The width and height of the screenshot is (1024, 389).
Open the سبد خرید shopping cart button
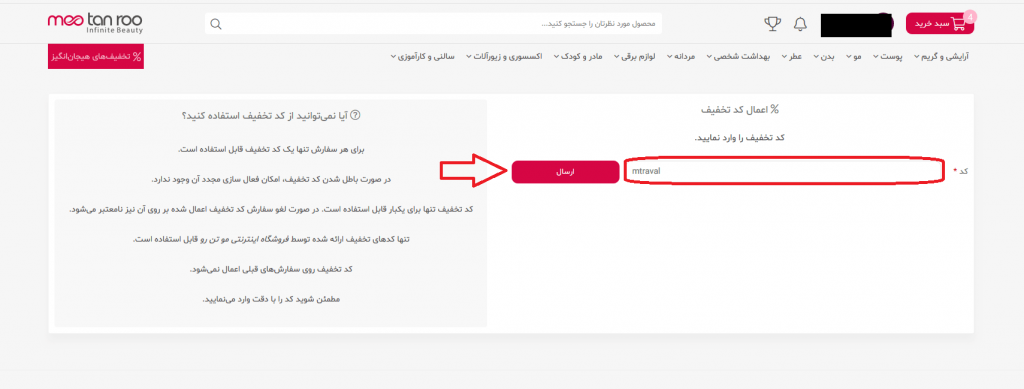tap(939, 23)
